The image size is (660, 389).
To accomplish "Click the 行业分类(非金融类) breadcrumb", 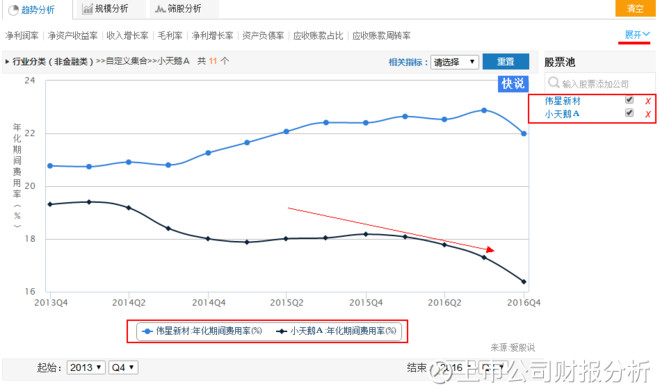I will point(53,61).
